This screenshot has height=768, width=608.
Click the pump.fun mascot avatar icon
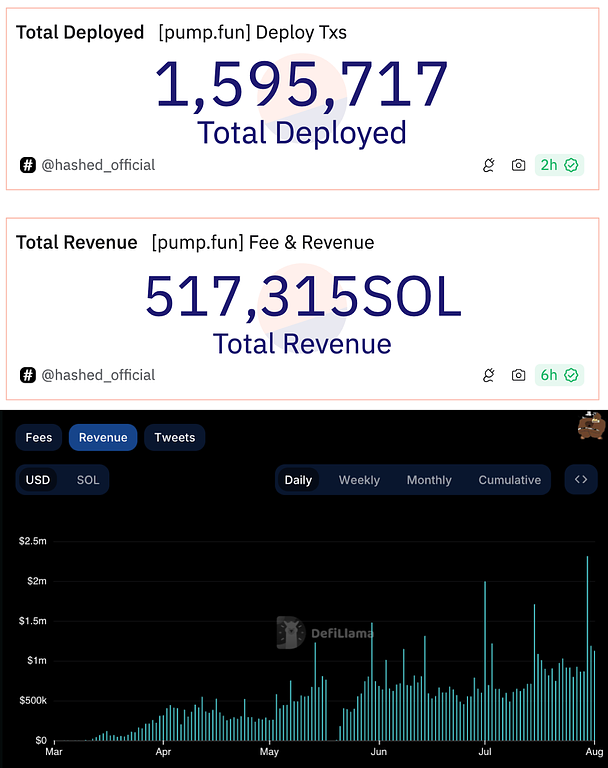pyautogui.click(x=591, y=425)
